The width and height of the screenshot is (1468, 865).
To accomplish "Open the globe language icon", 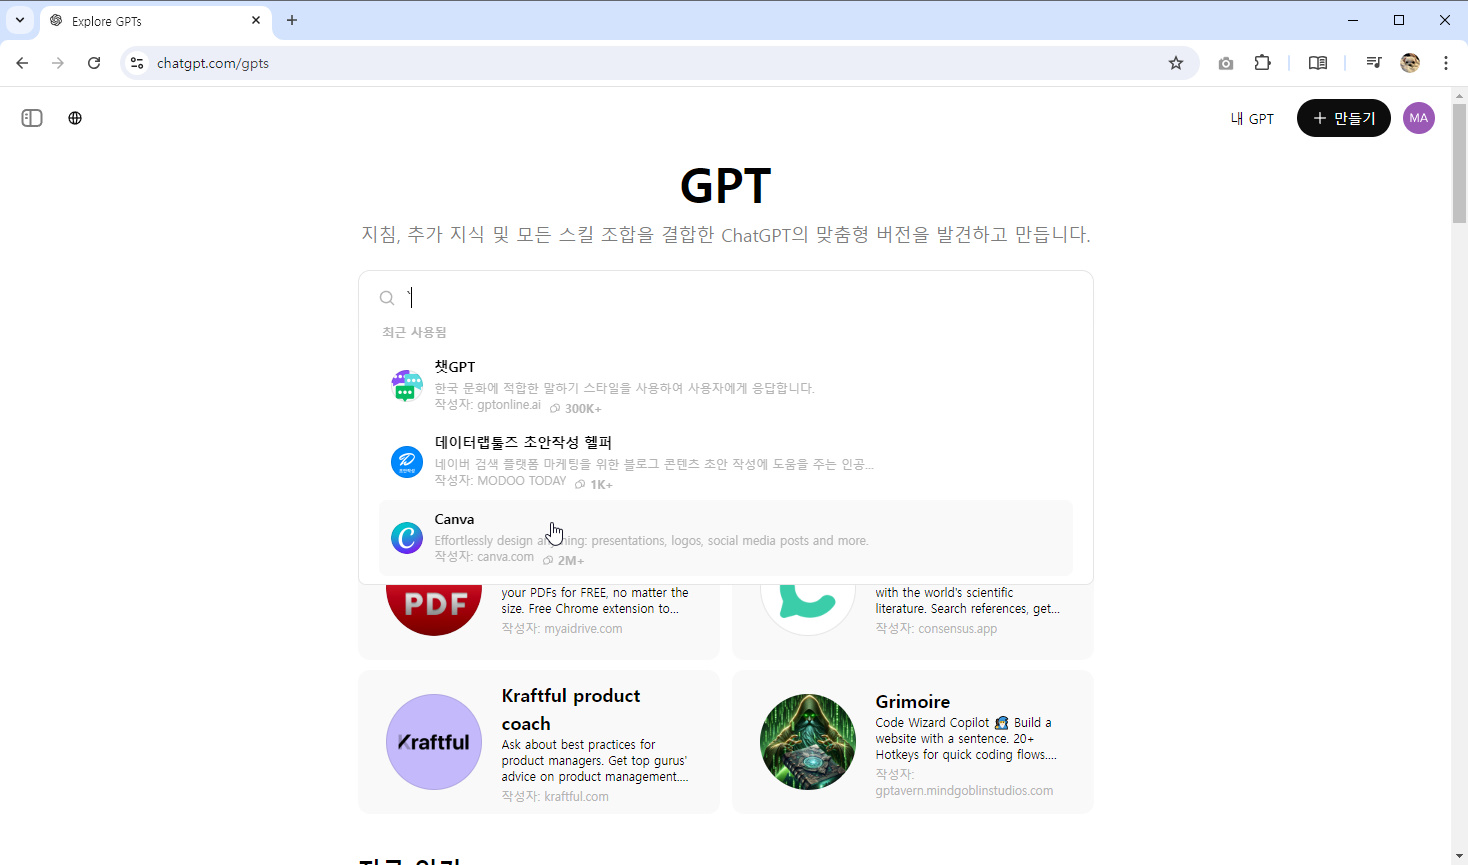I will coord(75,118).
